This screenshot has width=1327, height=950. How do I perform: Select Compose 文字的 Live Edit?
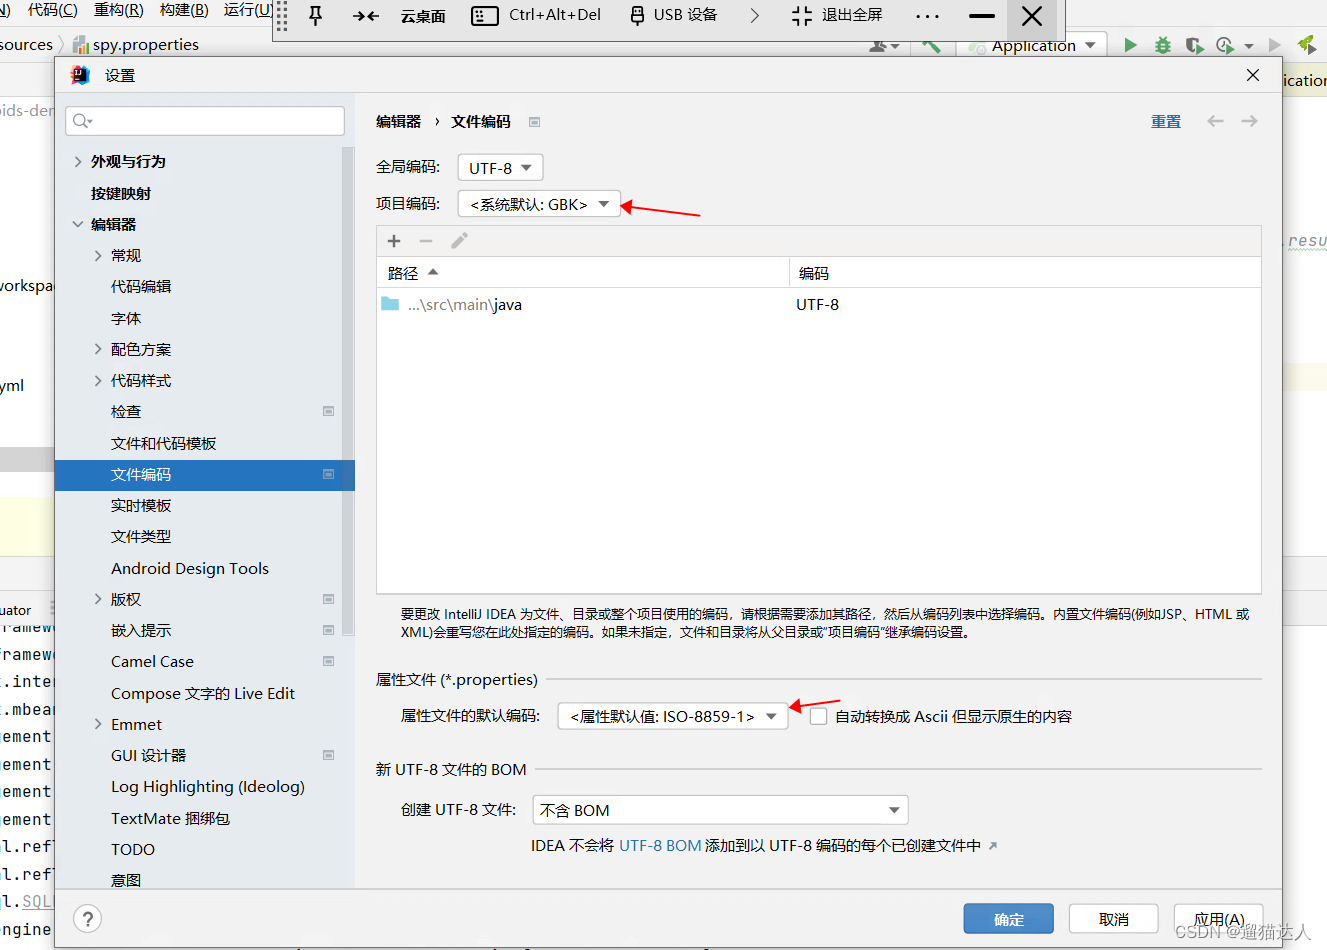point(203,693)
